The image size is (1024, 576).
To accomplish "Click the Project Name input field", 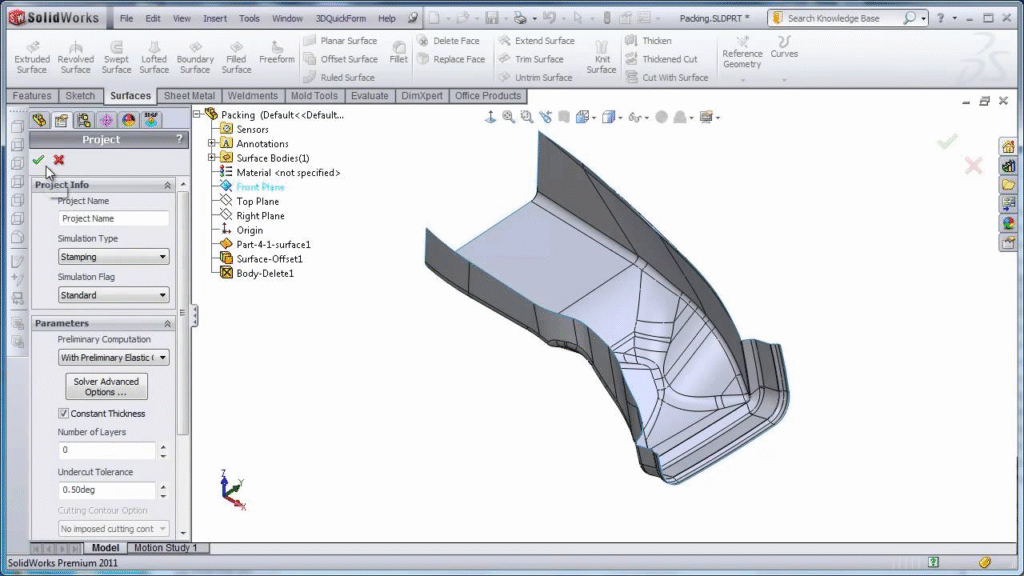I will (113, 219).
